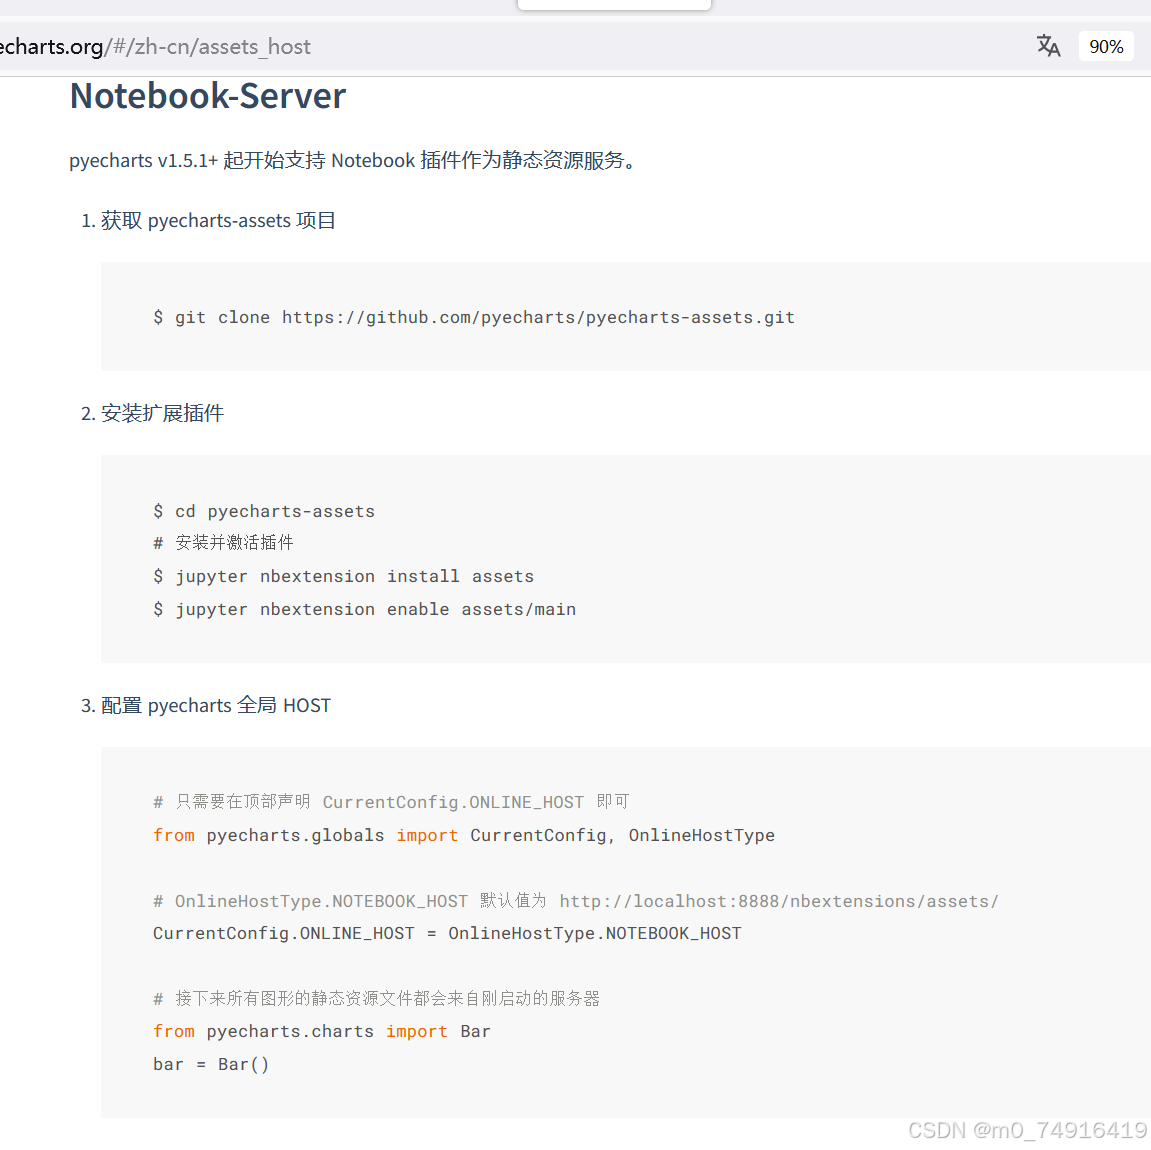Viewport: 1151px width, 1150px height.
Task: Click the browser tab at top
Action: click(613, 5)
